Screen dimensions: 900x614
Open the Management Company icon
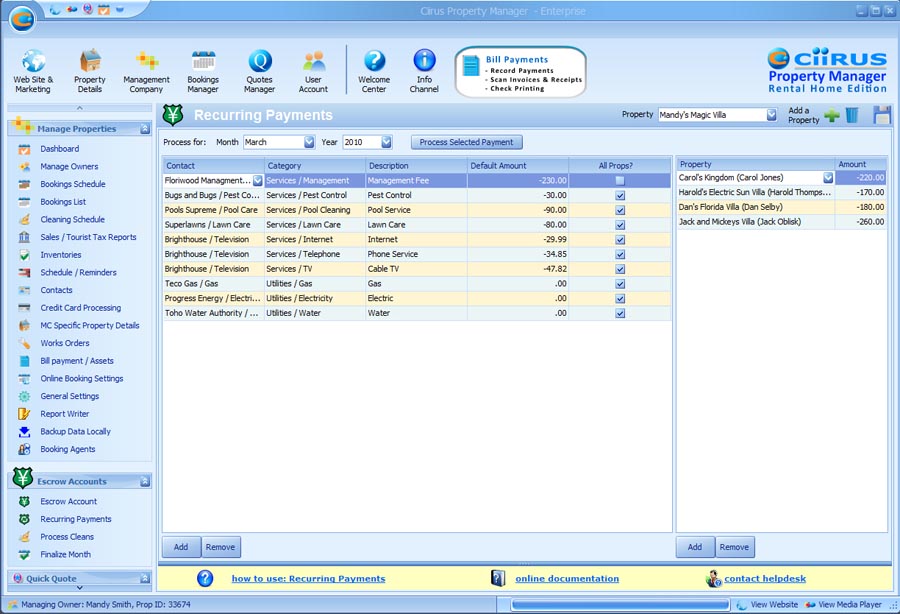click(146, 61)
